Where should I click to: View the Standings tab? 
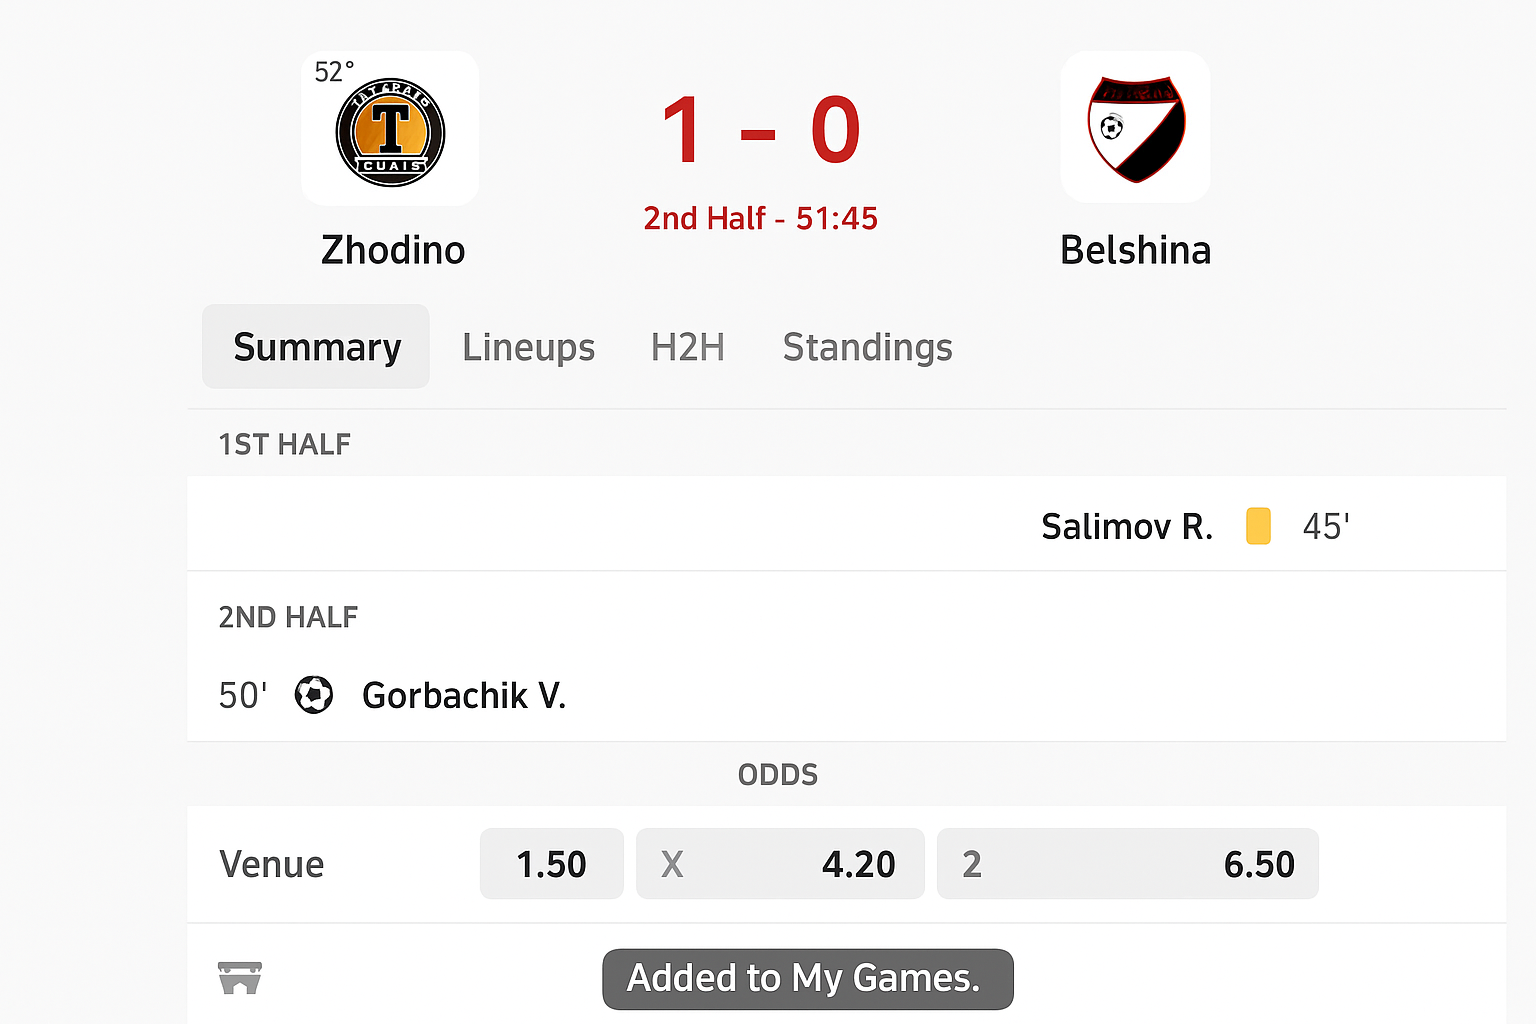pyautogui.click(x=867, y=347)
